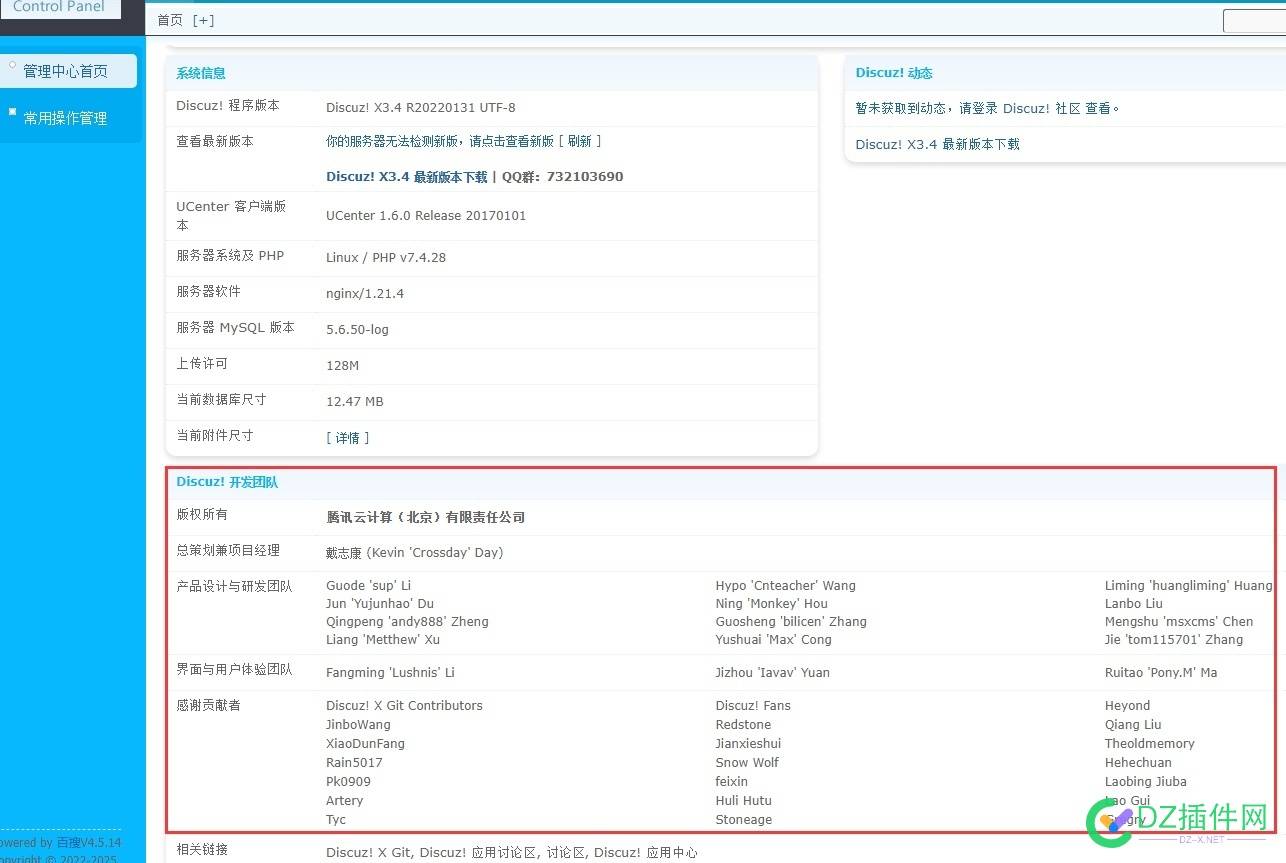
Task: Select the 腾讯云计算（北京）有限责任公司 text
Action: (425, 517)
